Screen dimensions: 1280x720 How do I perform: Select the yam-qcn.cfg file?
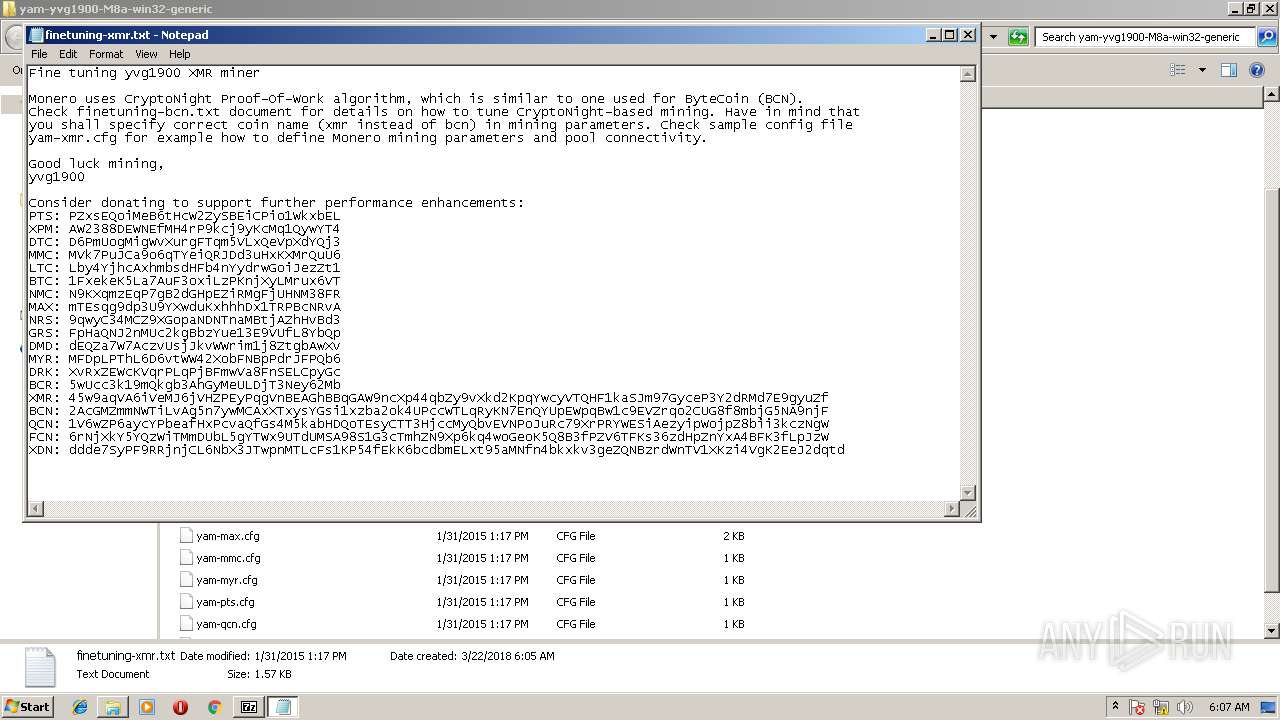pyautogui.click(x=227, y=624)
